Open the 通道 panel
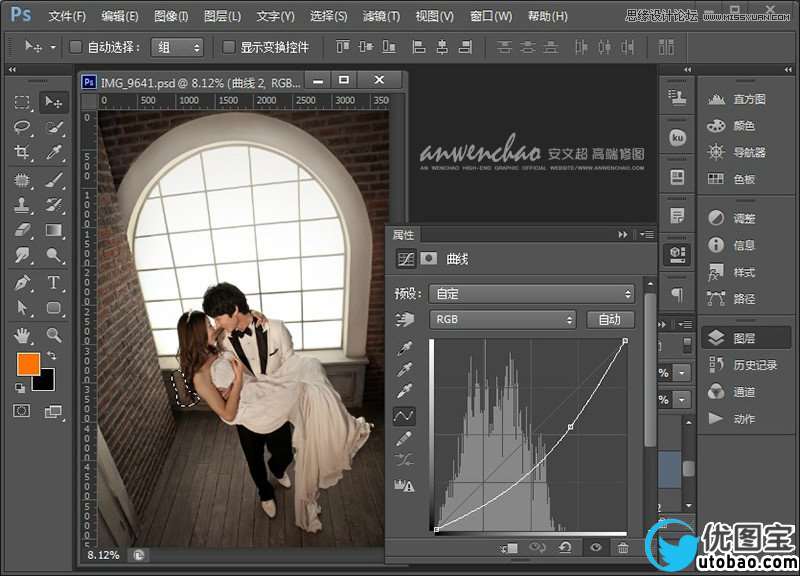800x576 pixels. (x=732, y=392)
